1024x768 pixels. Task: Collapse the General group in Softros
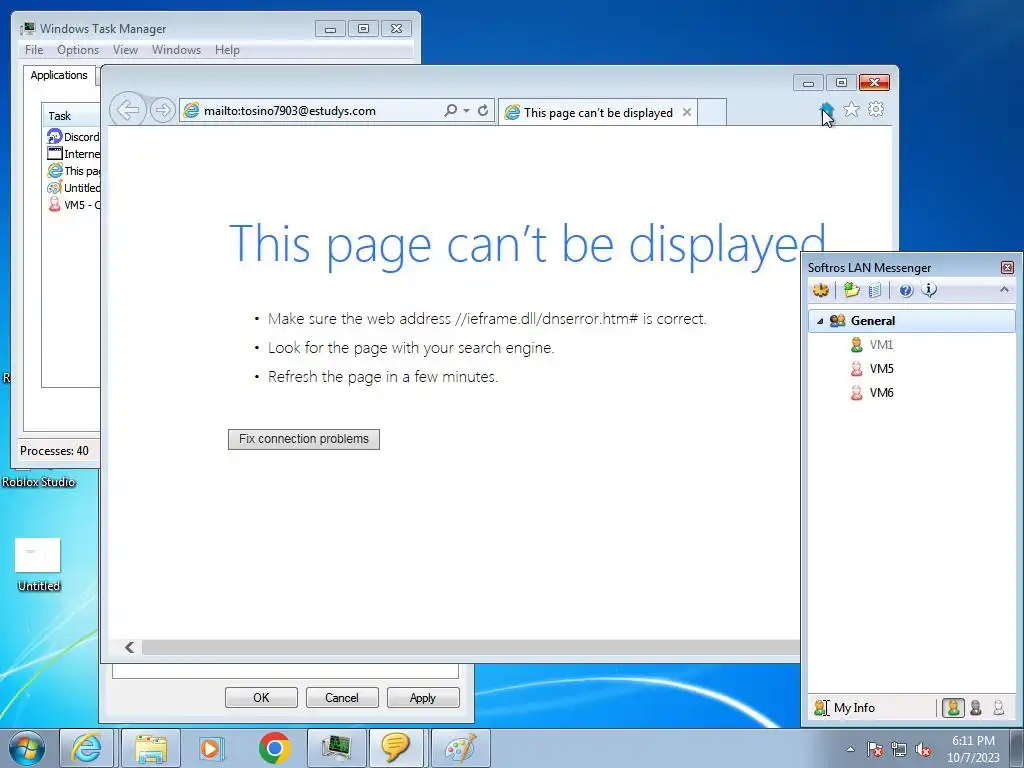click(820, 321)
